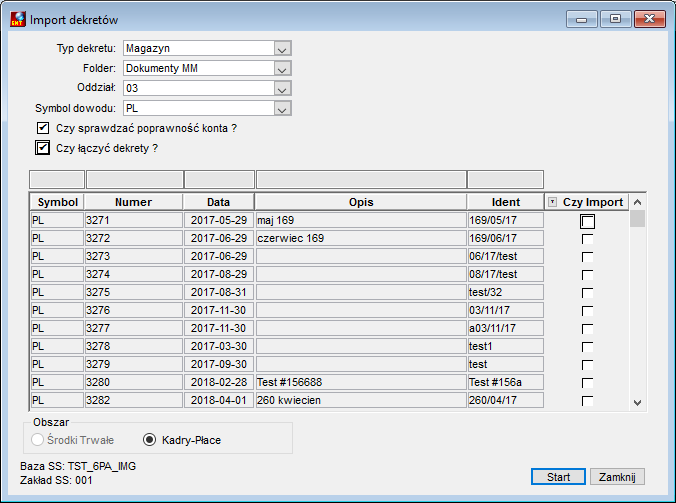Select the 3282 number cell
The width and height of the screenshot is (676, 503).
pos(134,400)
